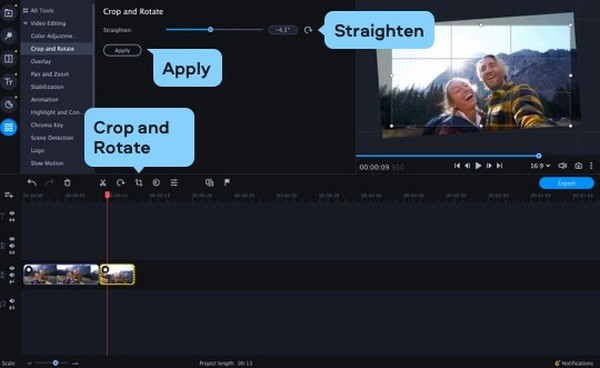600x368 pixels.
Task: Open the preview volume speaker icon
Action: [x=562, y=166]
